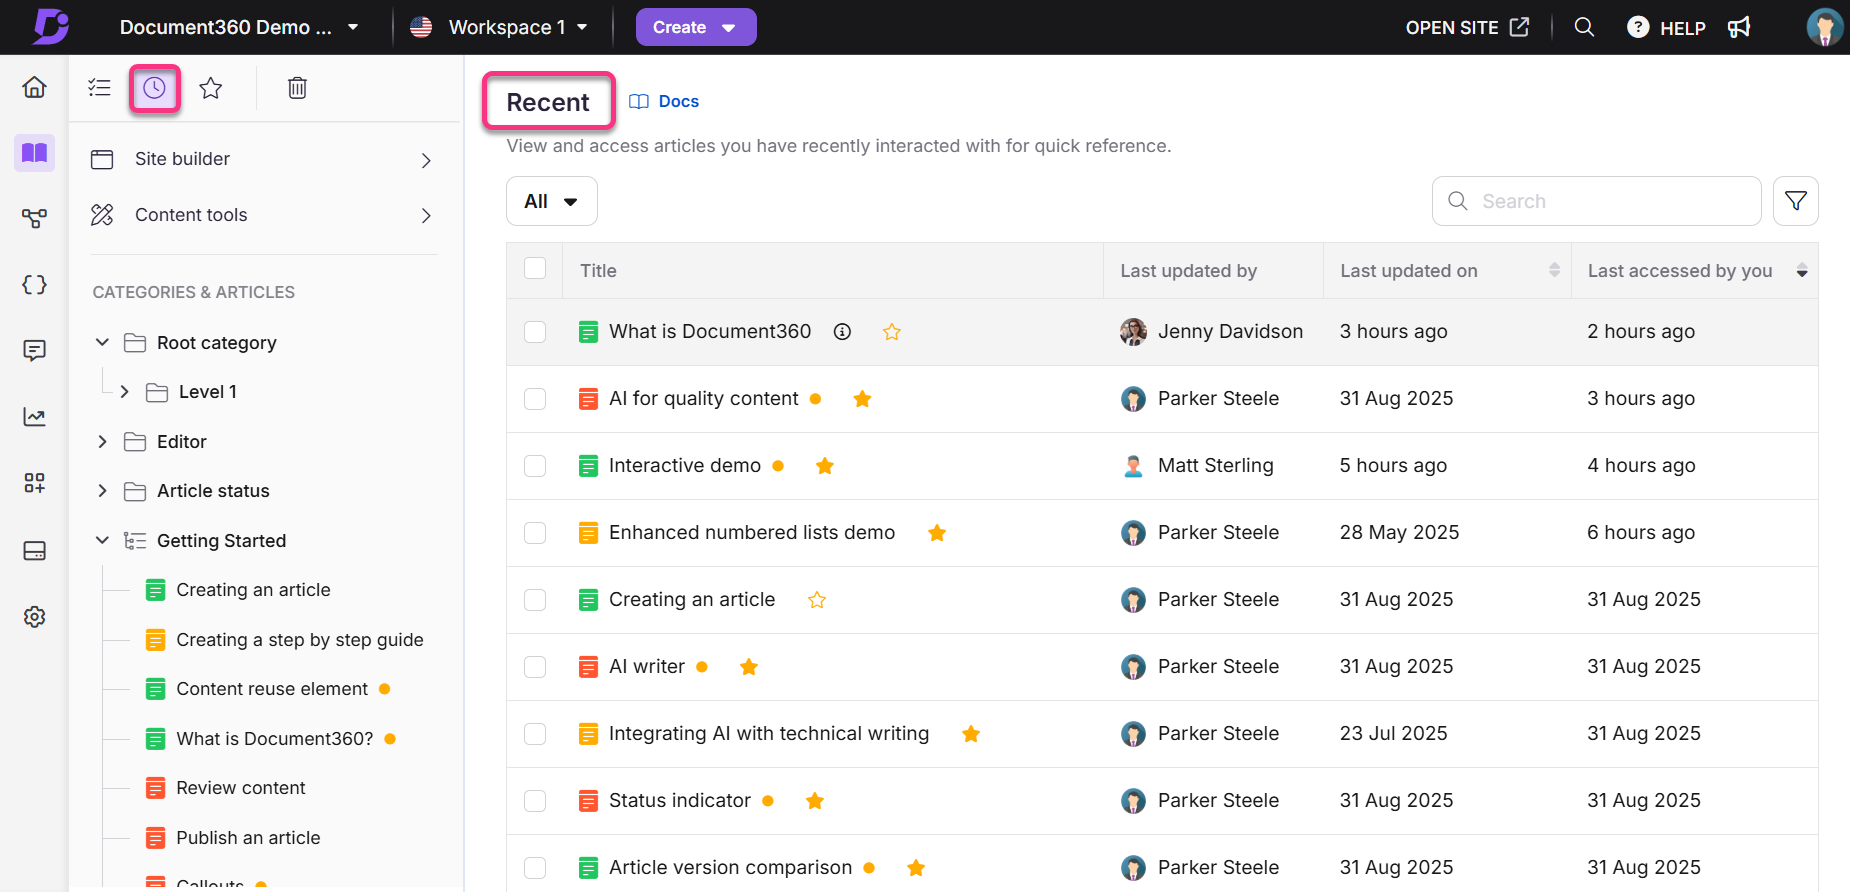Open the Docs link near Recent heading

pyautogui.click(x=664, y=101)
